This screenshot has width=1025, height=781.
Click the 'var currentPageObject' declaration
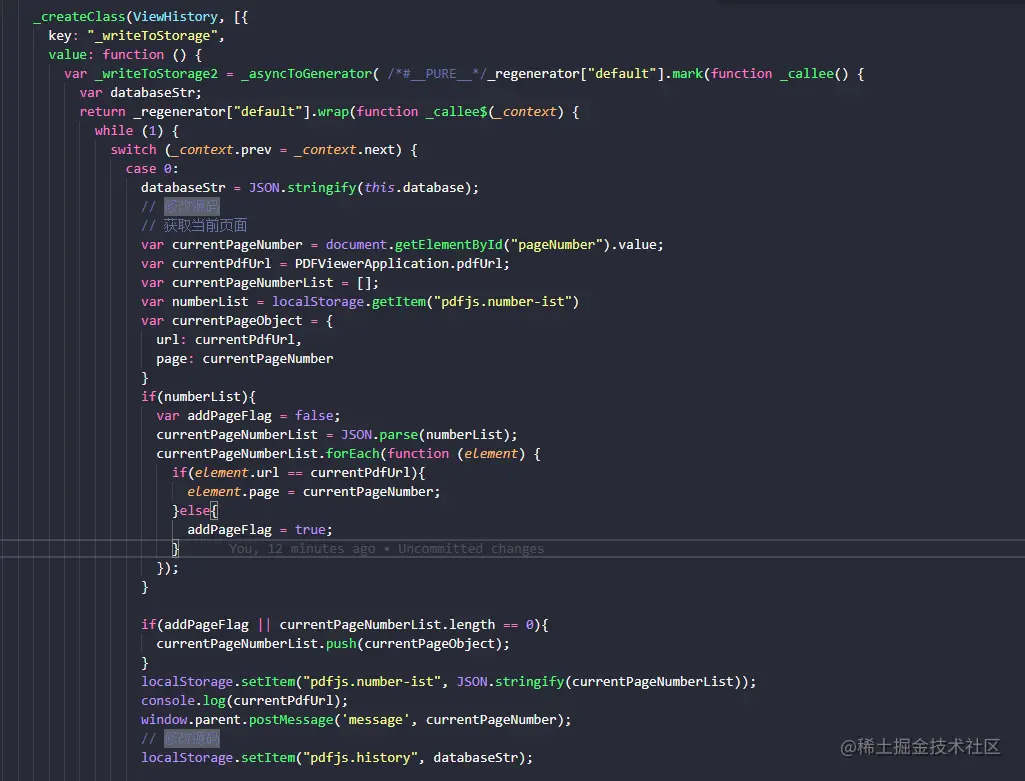(x=222, y=320)
